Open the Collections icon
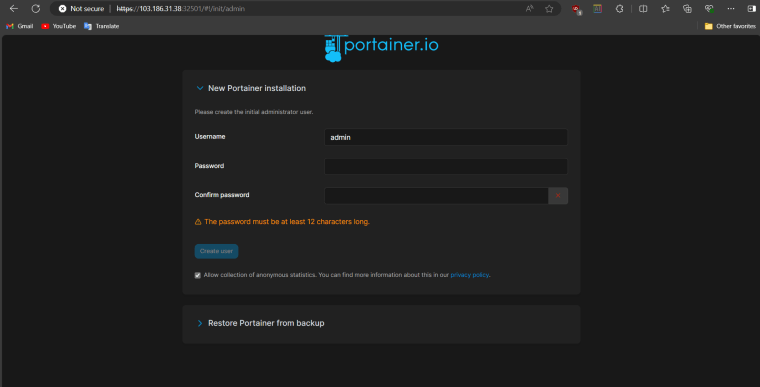 pos(687,9)
